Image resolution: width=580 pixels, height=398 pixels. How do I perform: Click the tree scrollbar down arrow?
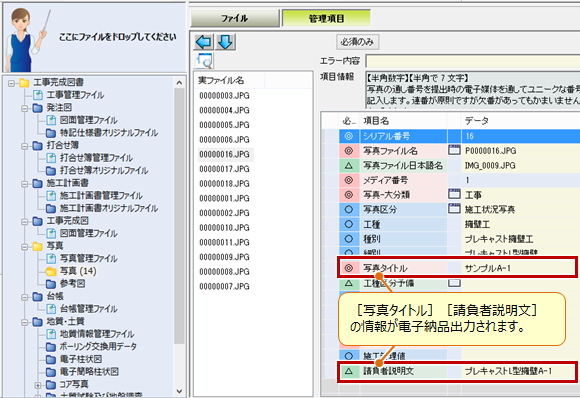(179, 391)
